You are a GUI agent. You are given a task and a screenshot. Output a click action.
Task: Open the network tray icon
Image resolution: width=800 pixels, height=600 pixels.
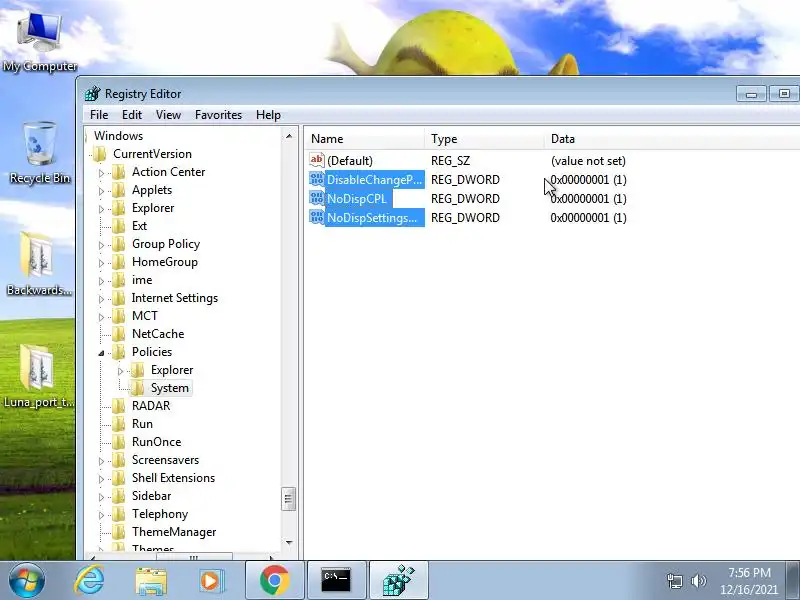pyautogui.click(x=675, y=581)
